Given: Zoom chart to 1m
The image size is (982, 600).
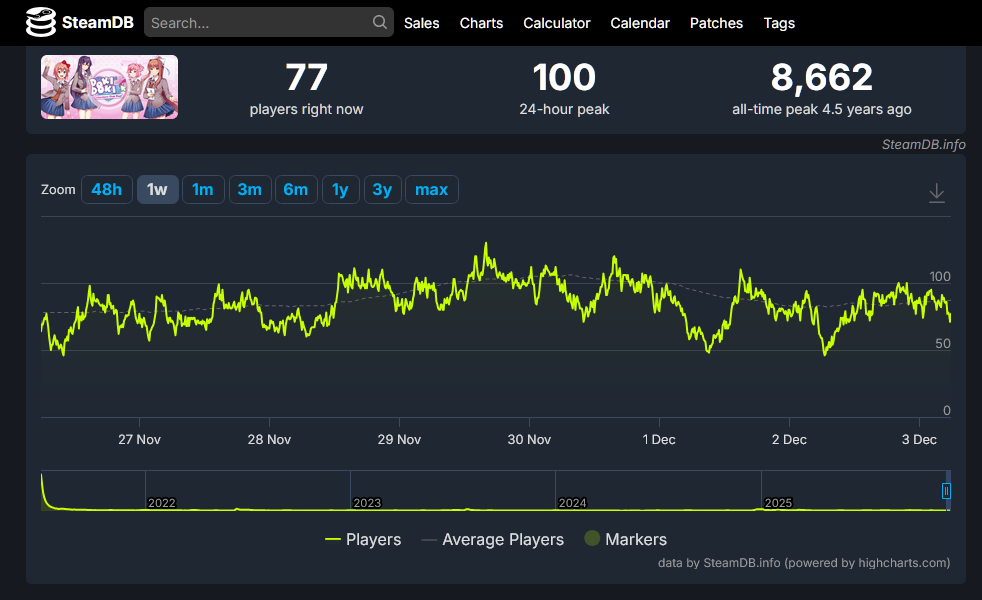Looking at the screenshot, I should point(203,190).
